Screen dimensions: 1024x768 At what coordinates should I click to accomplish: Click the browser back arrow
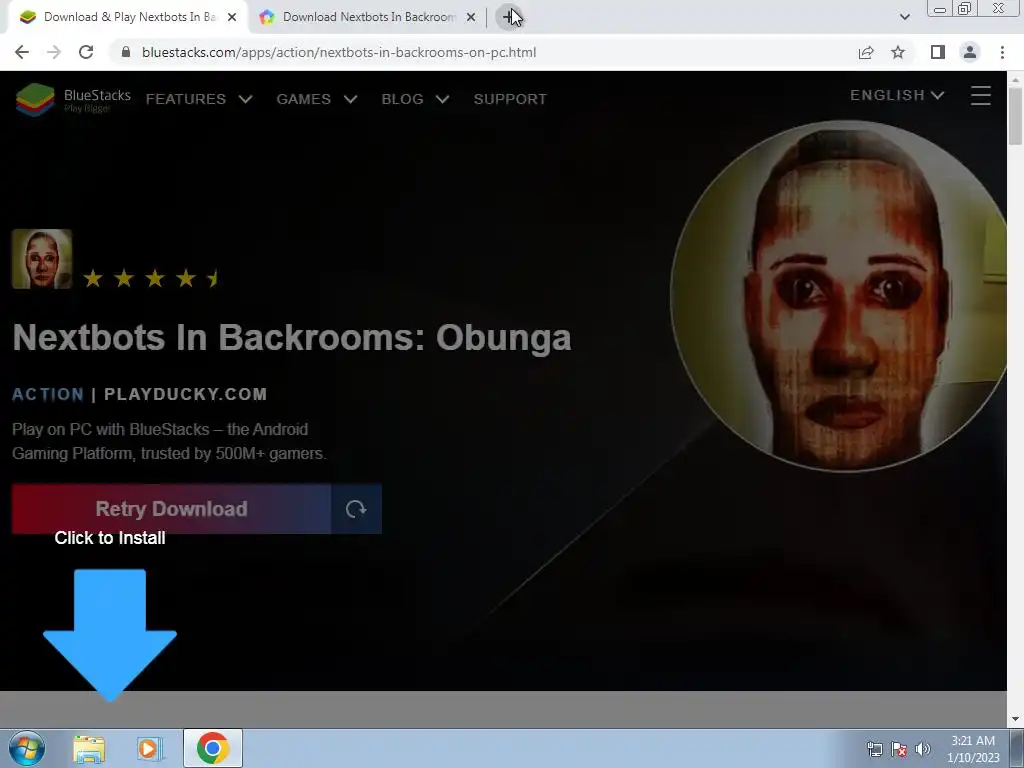pyautogui.click(x=22, y=52)
